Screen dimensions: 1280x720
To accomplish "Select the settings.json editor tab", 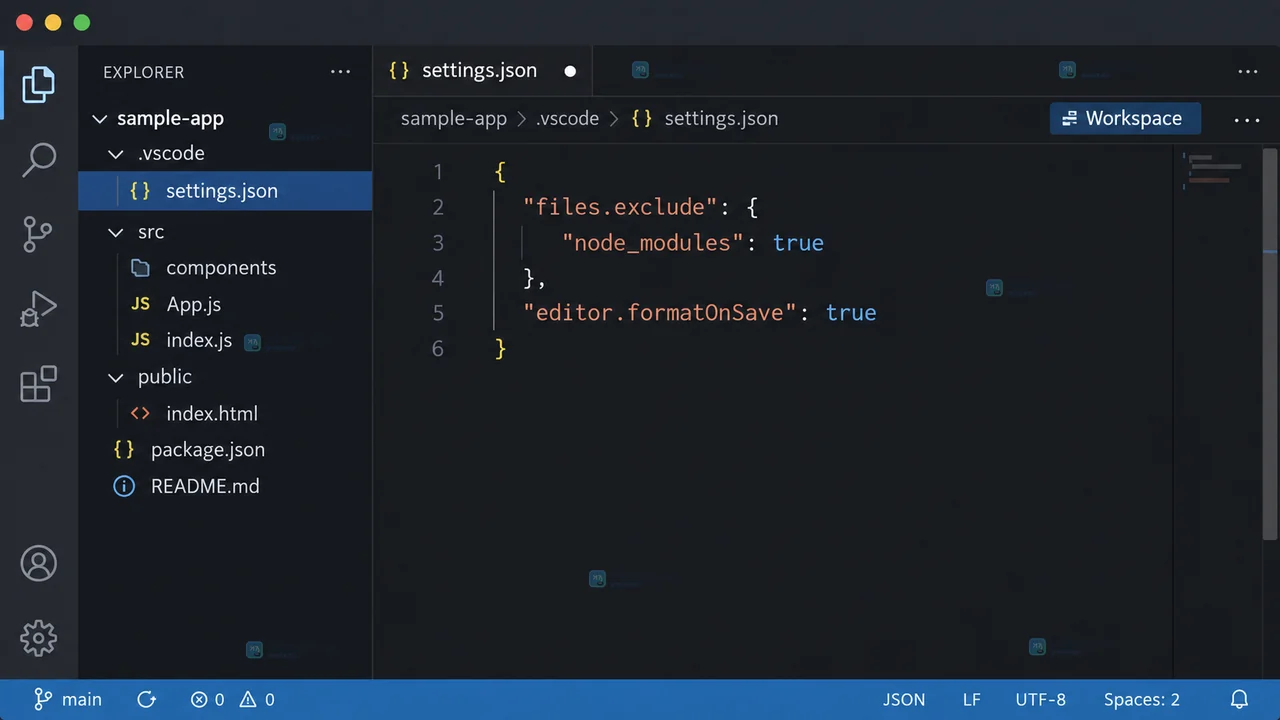I will coord(482,71).
